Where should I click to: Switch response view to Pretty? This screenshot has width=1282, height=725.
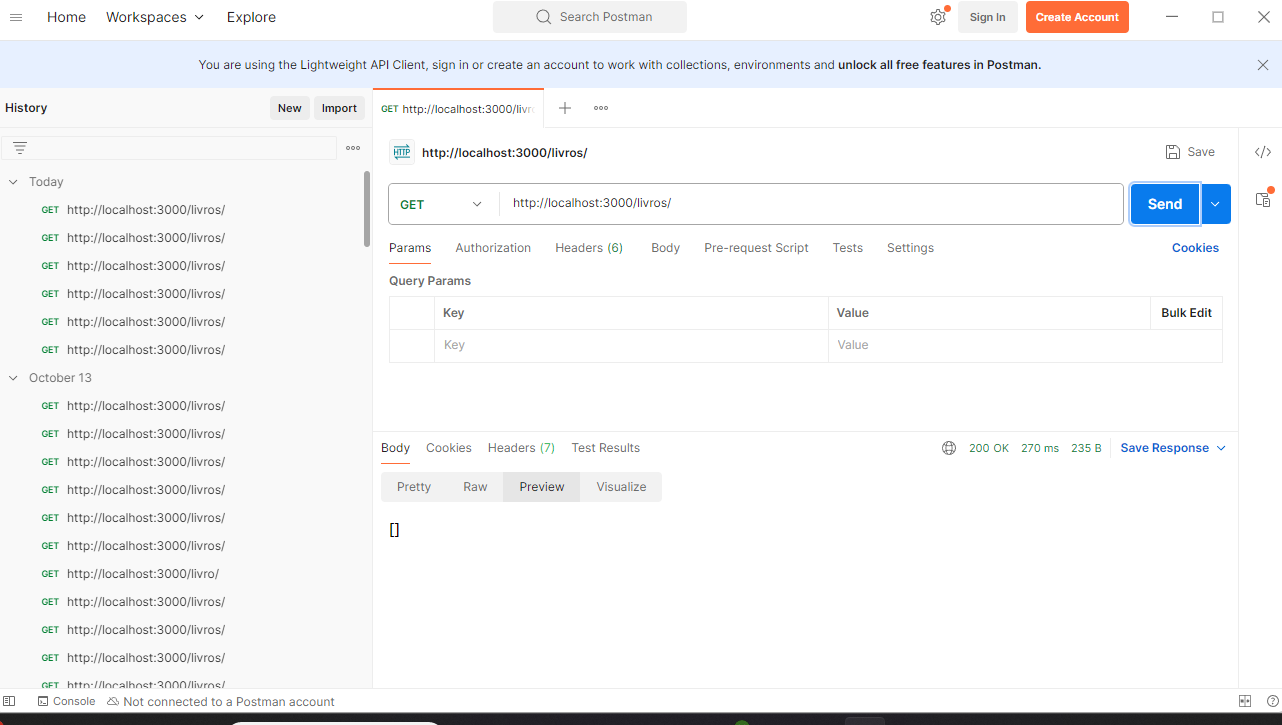pyautogui.click(x=414, y=487)
